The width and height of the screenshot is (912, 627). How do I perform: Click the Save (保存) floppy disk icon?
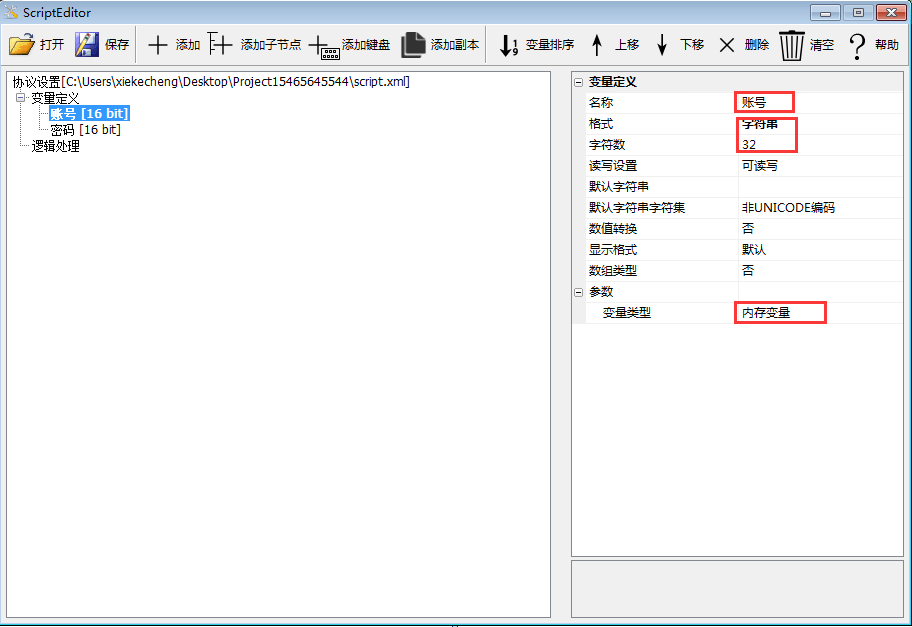(x=87, y=45)
